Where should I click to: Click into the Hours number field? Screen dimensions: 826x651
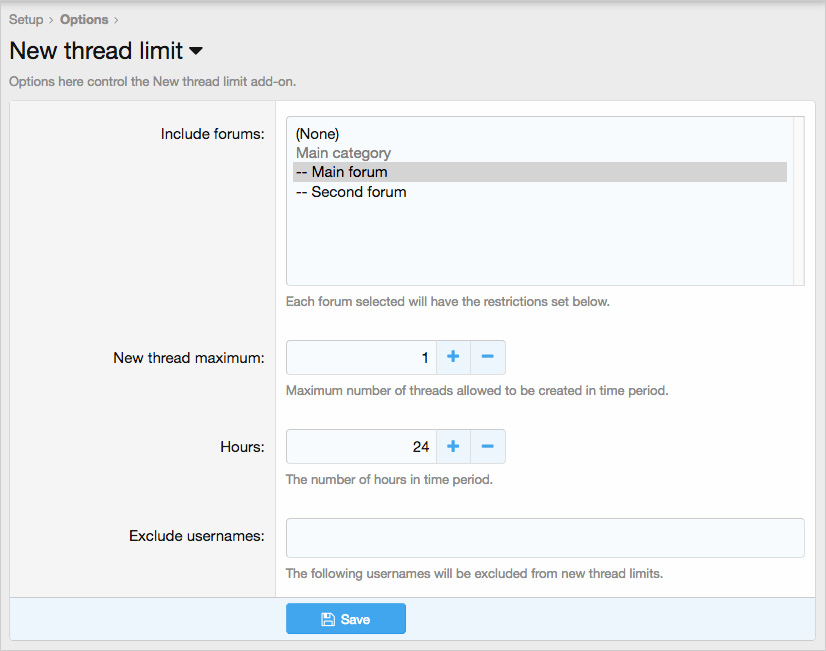[x=361, y=447]
